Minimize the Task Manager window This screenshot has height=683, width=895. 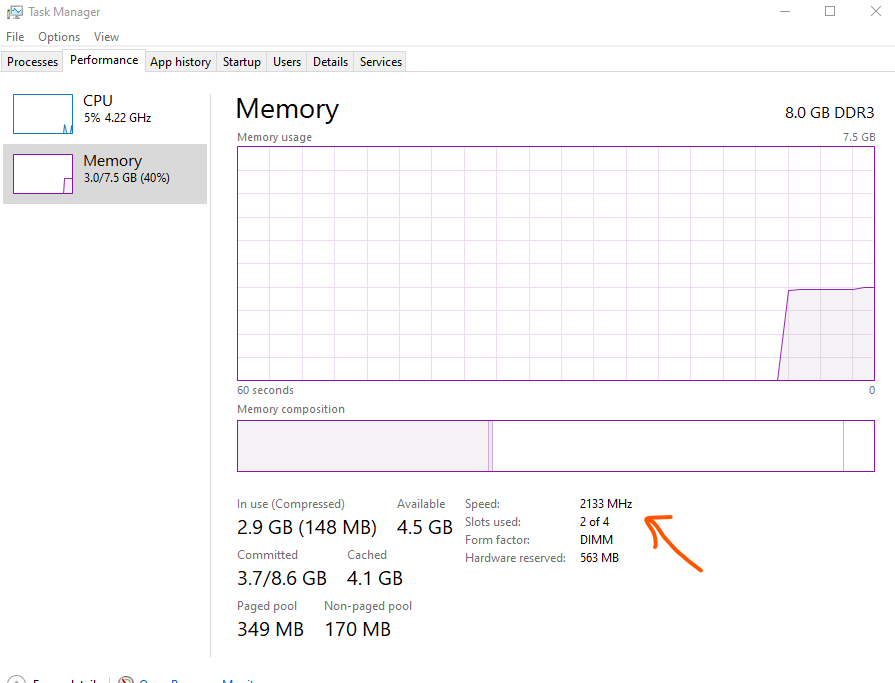pyautogui.click(x=785, y=11)
